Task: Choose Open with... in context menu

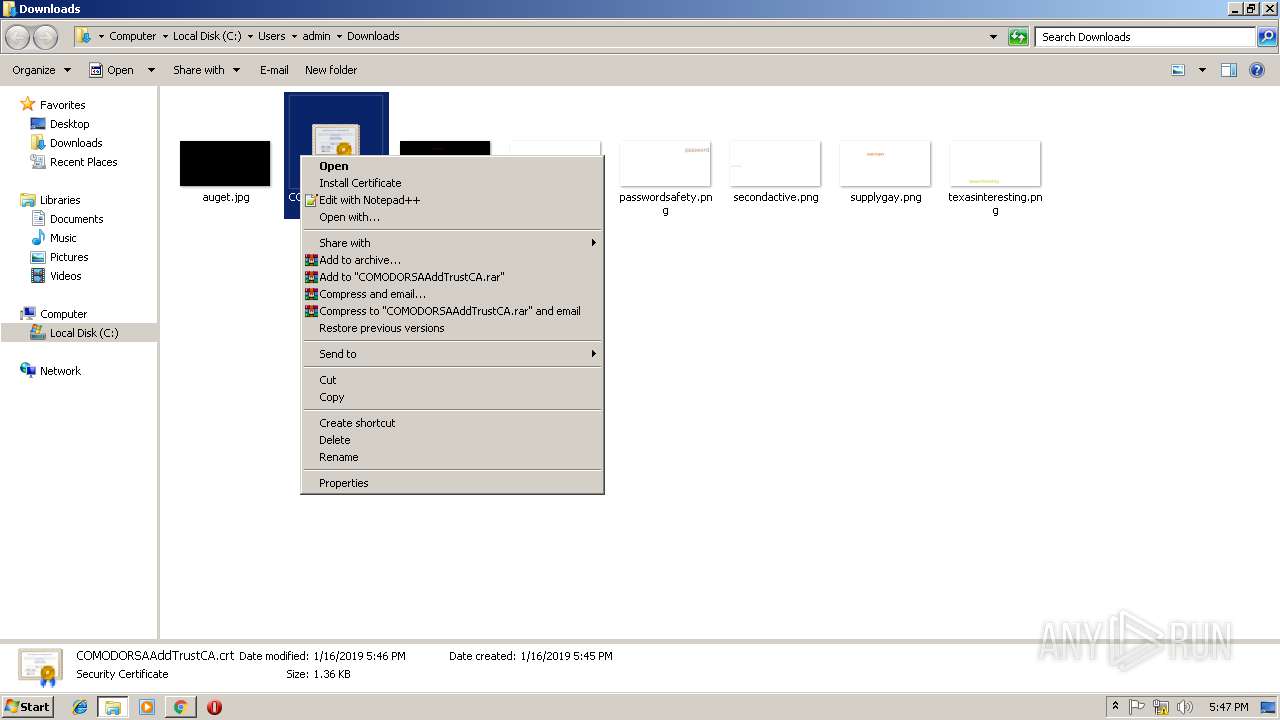Action: click(452, 217)
